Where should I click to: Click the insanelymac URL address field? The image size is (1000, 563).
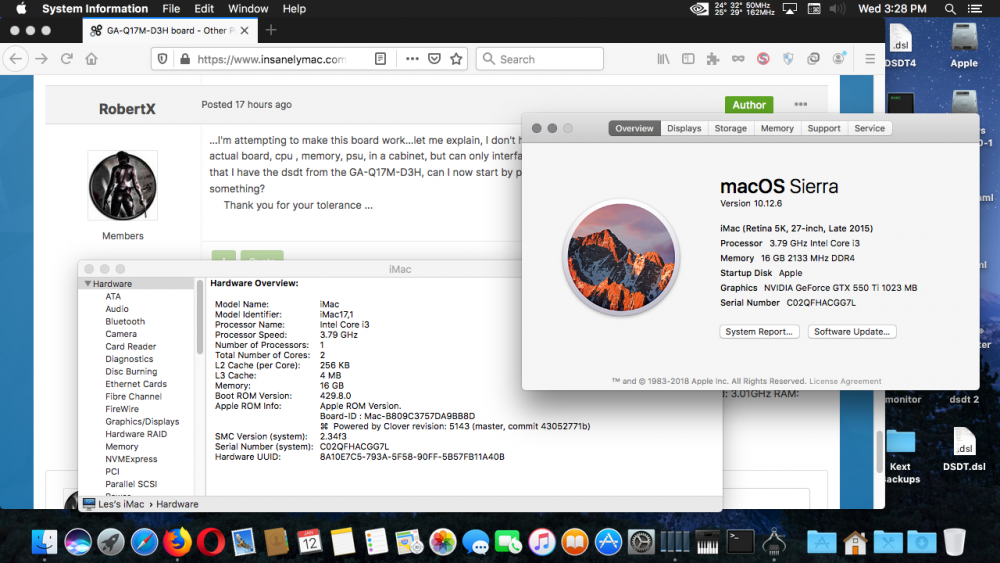tap(272, 59)
